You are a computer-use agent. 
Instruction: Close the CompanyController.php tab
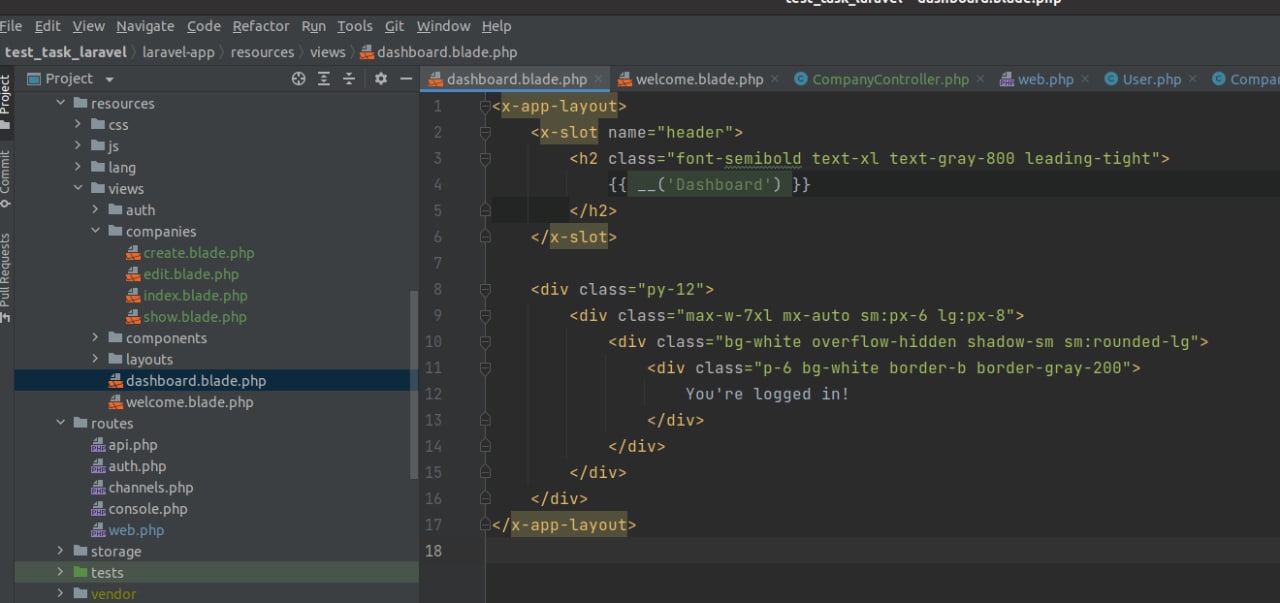click(980, 79)
